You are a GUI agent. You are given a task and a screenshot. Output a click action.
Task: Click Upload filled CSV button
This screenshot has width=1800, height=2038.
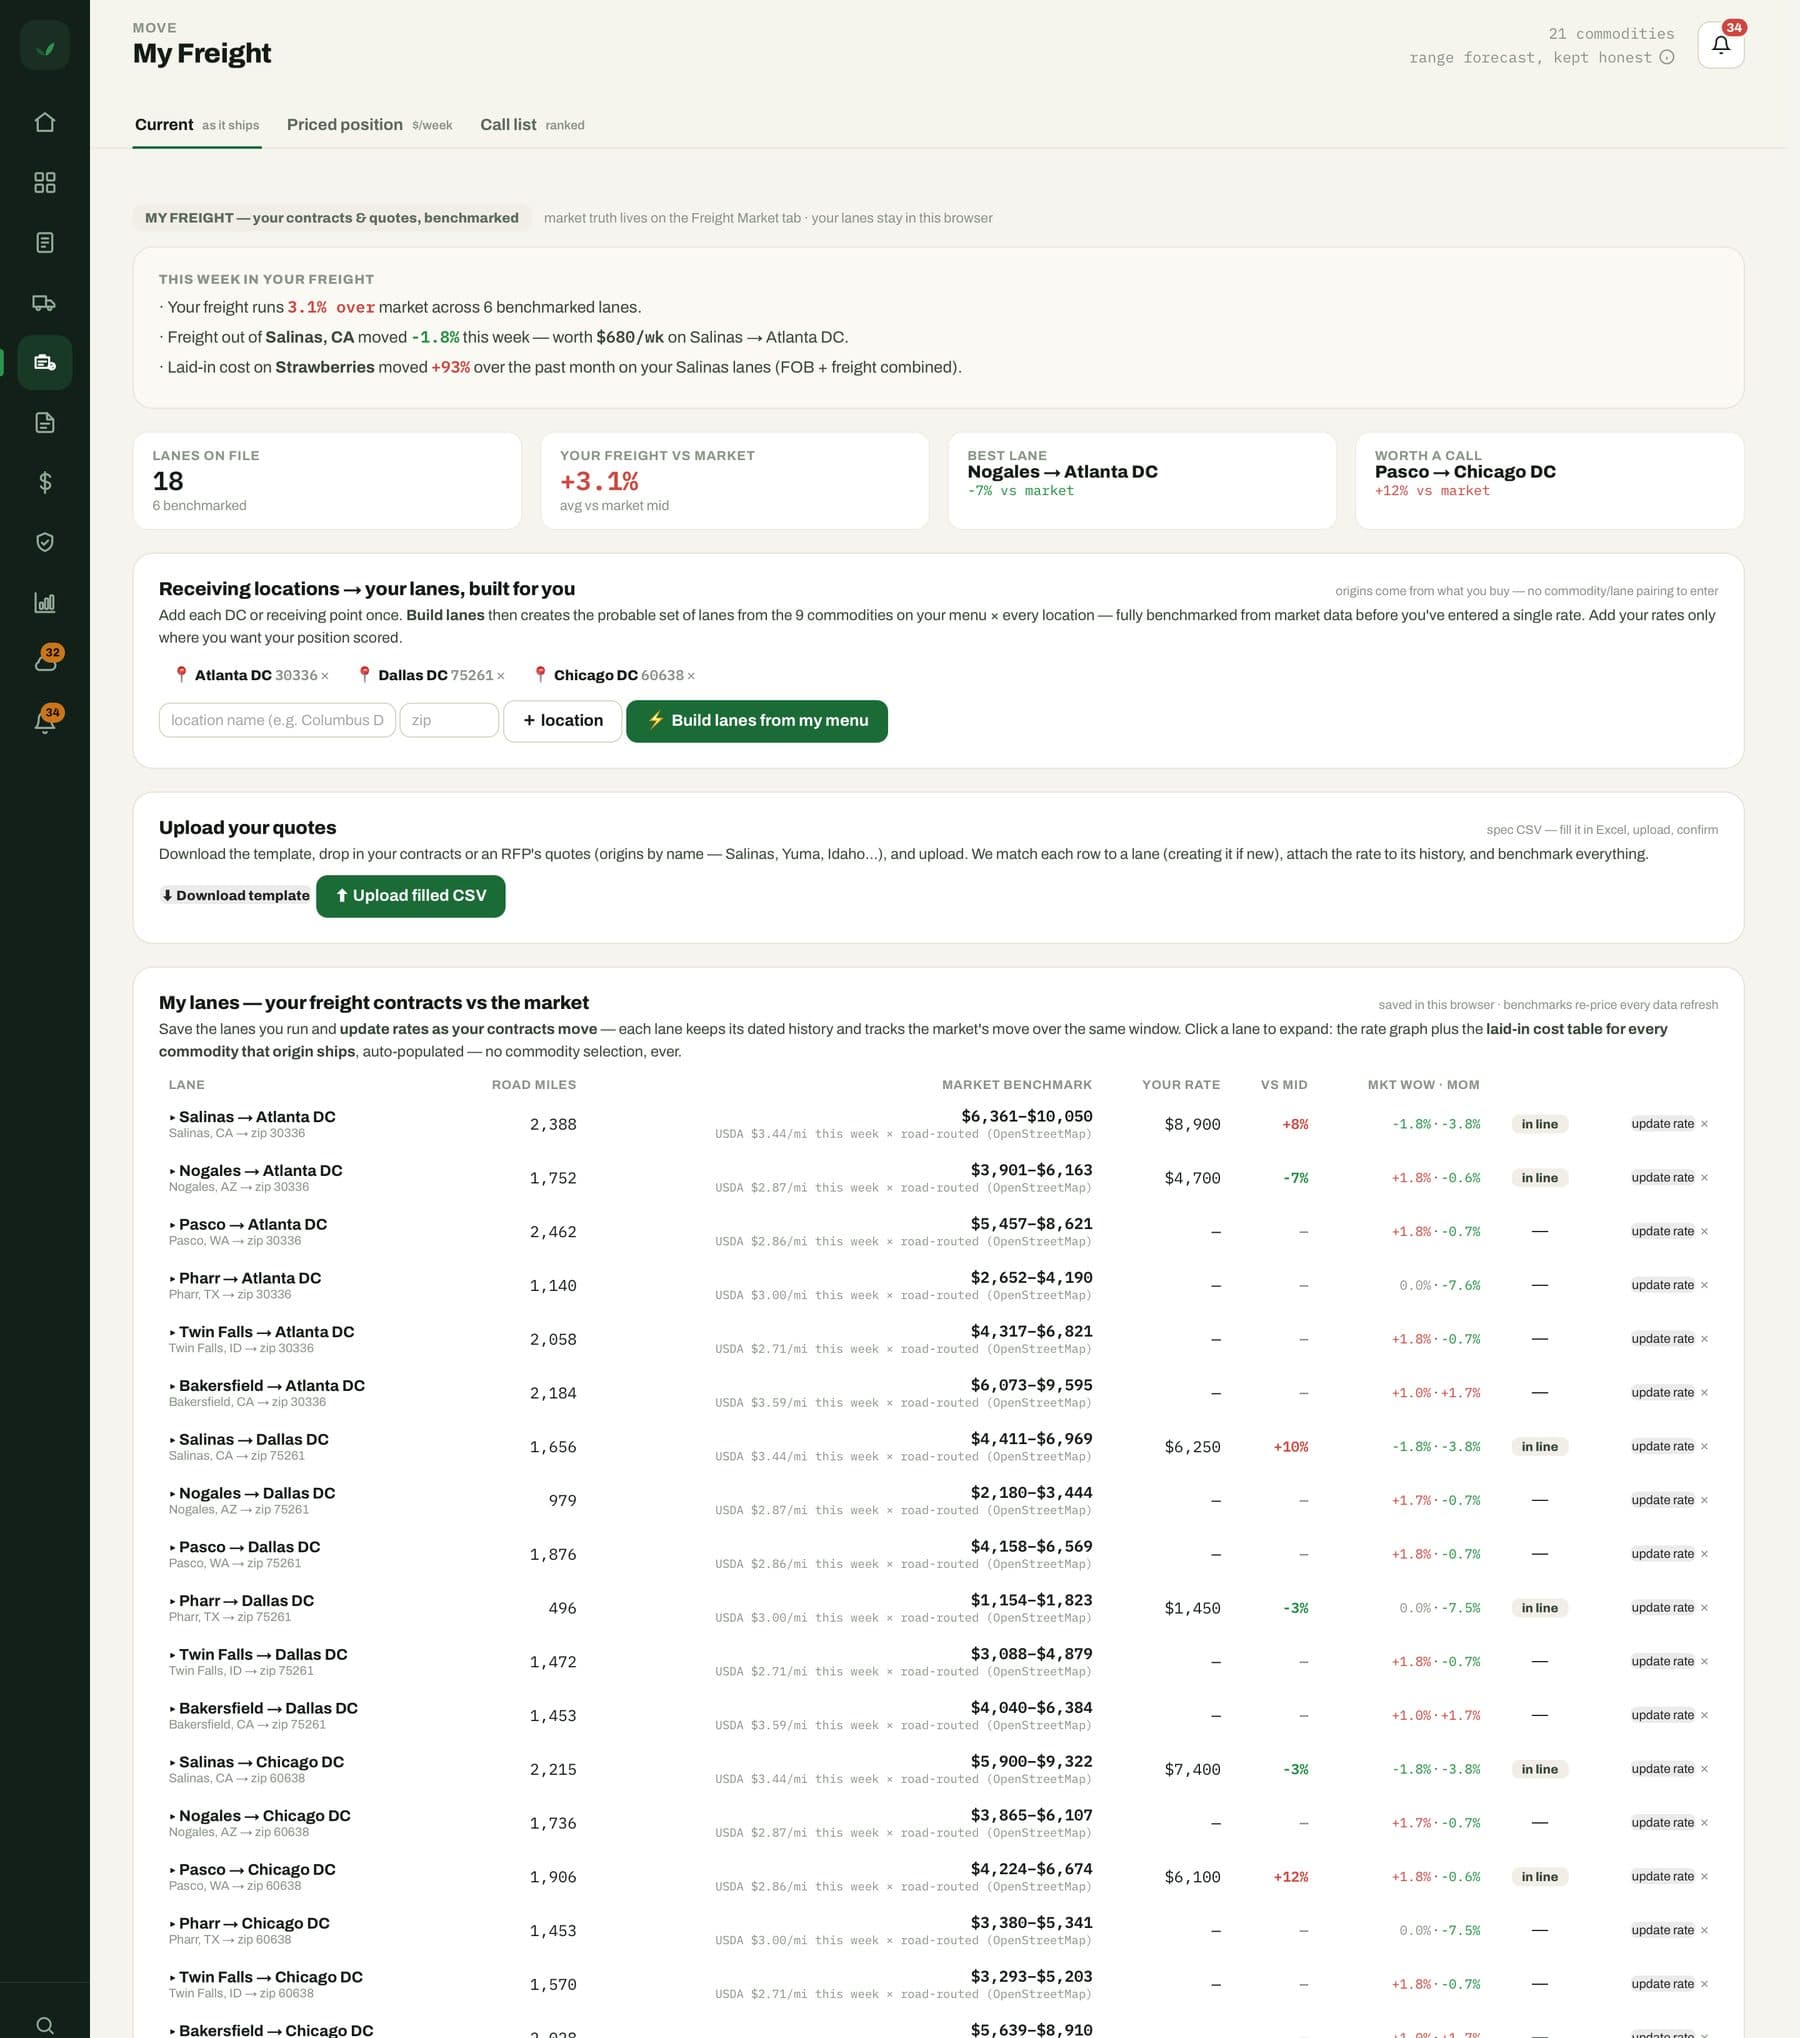pyautogui.click(x=411, y=896)
